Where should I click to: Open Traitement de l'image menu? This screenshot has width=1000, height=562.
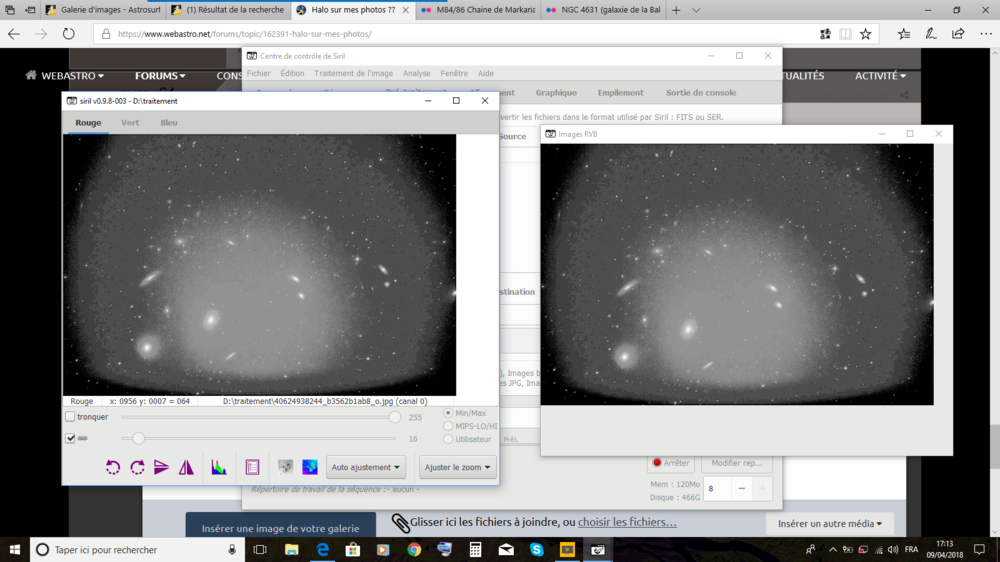tap(353, 73)
